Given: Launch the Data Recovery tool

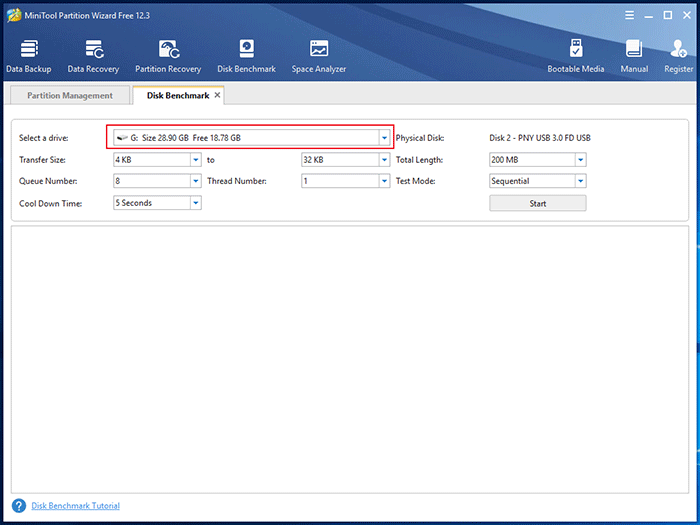Looking at the screenshot, I should [x=93, y=56].
